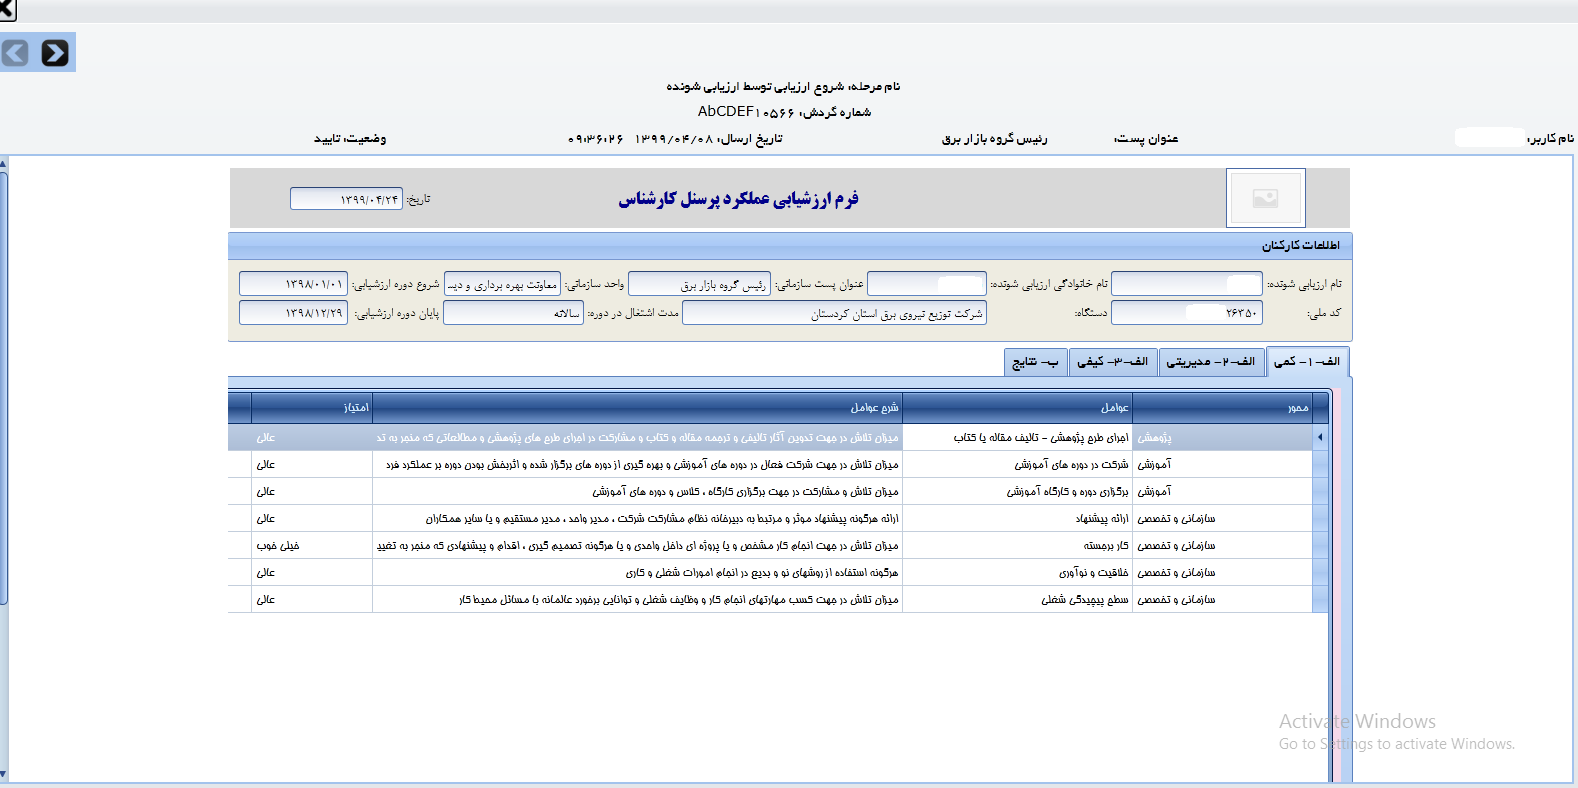Click the پایان دوره ارزشیابی date field

point(293,313)
